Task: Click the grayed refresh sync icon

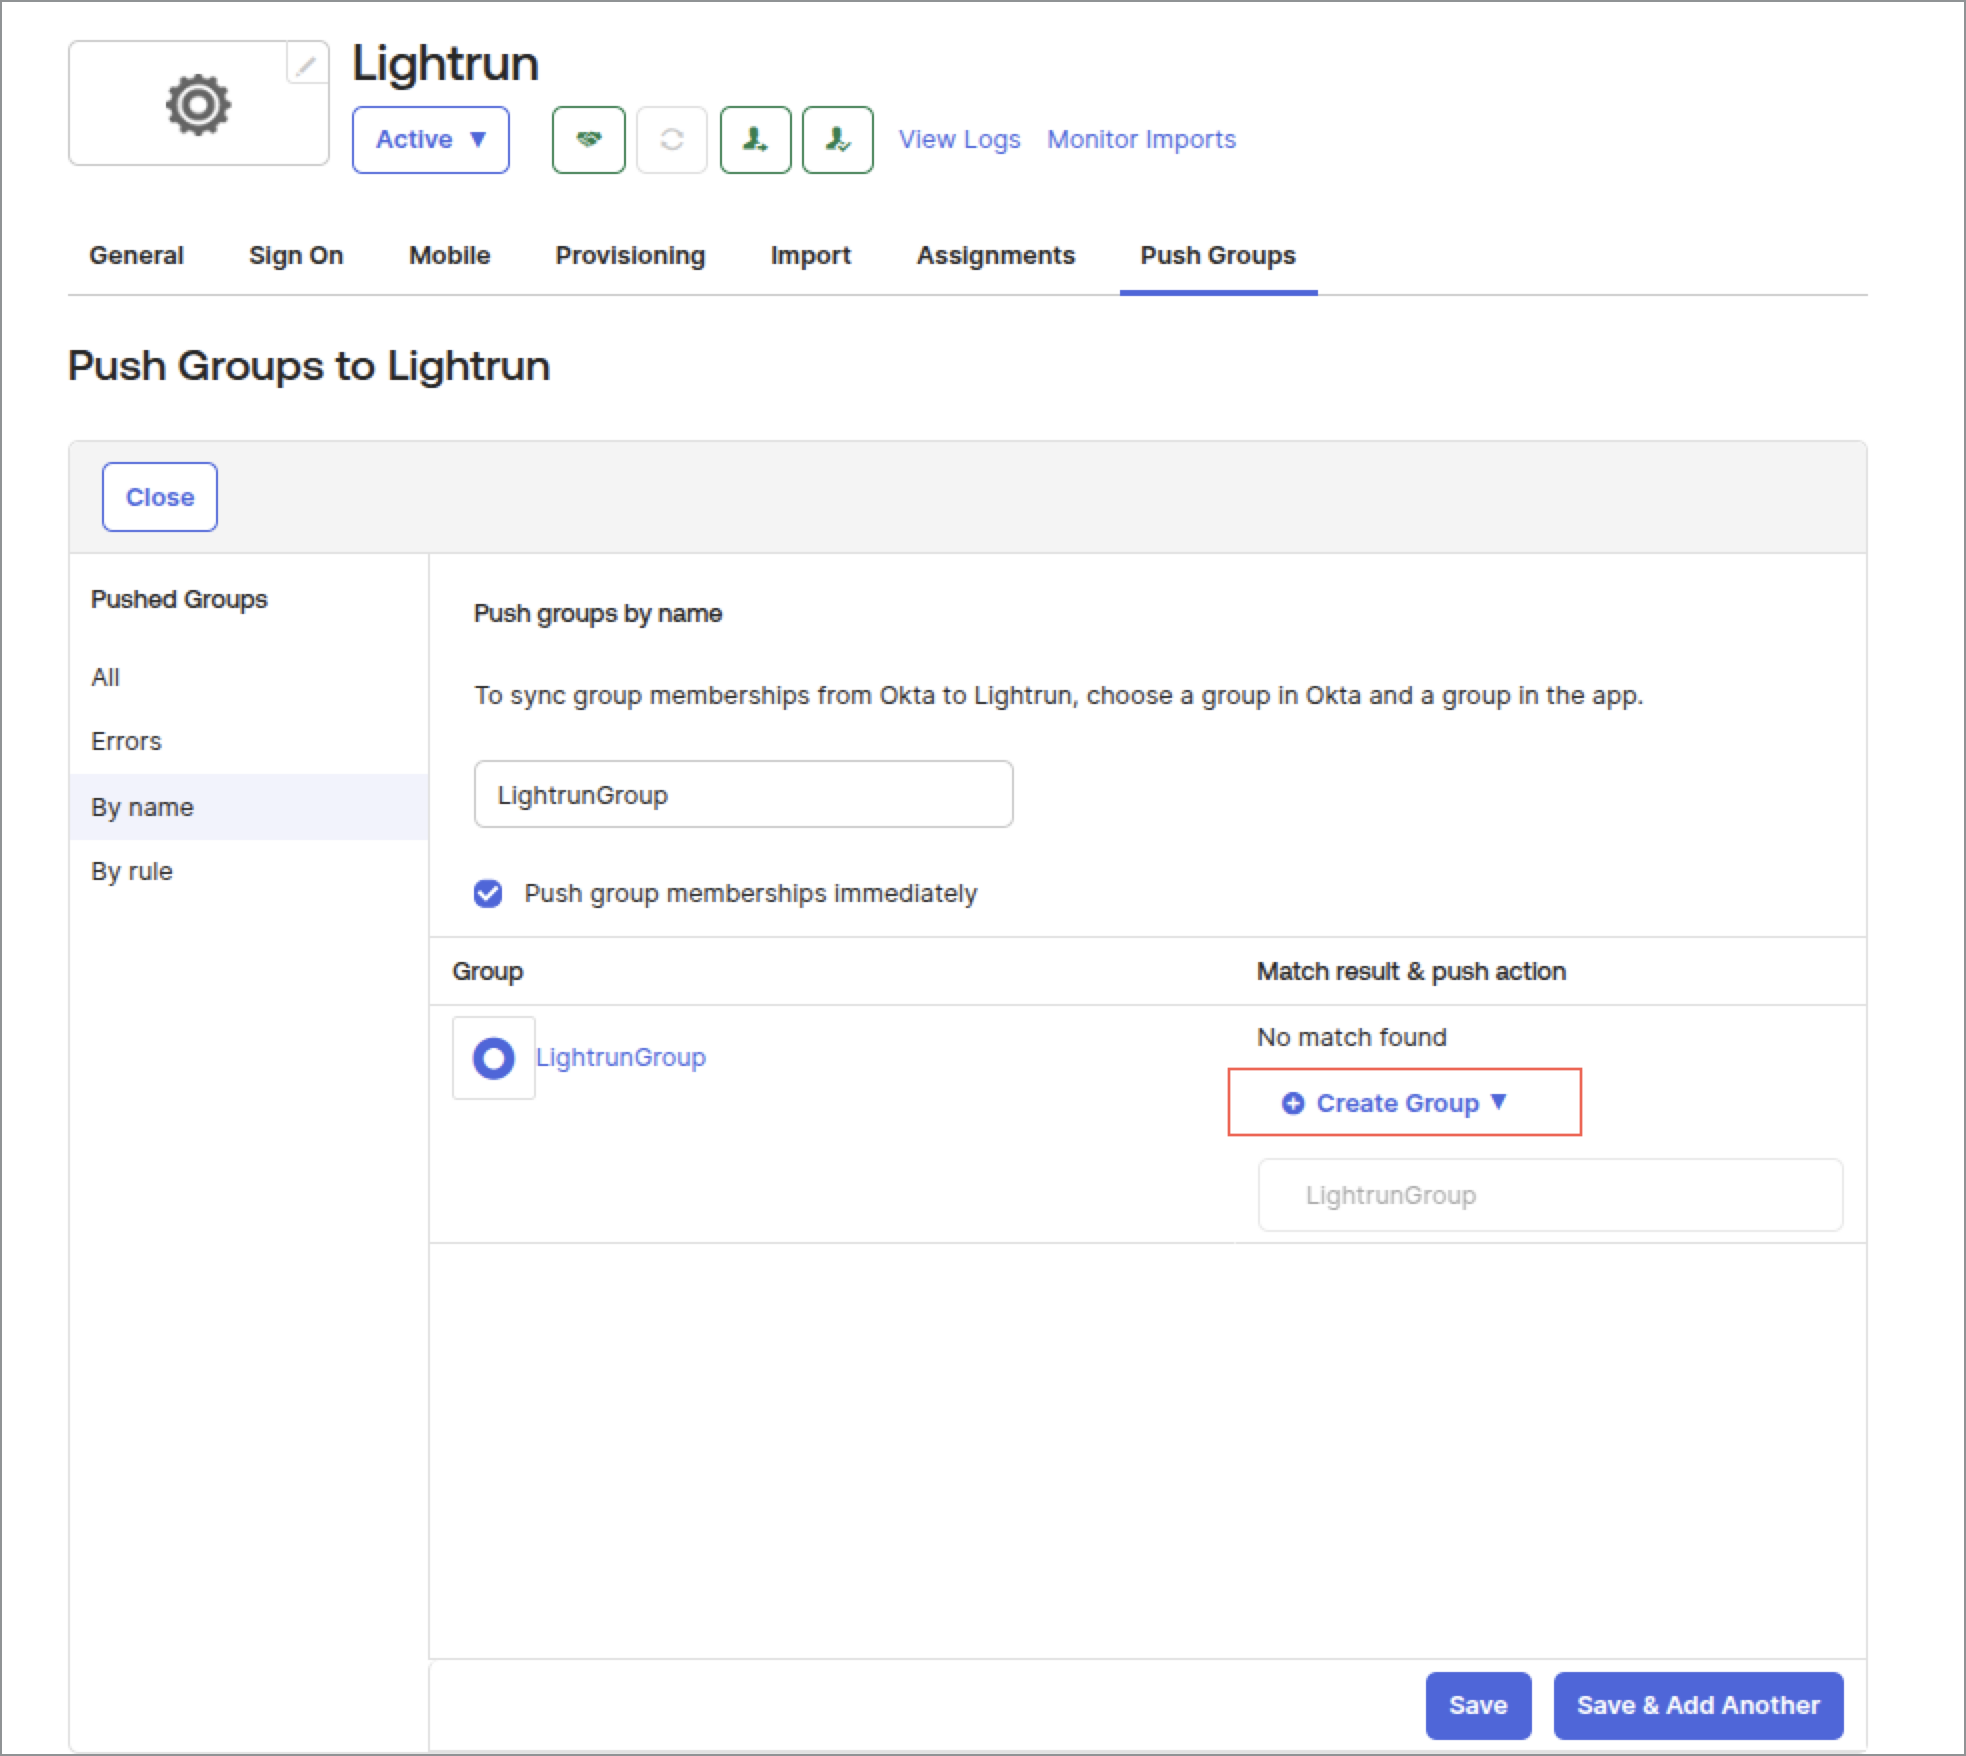Action: (x=672, y=140)
